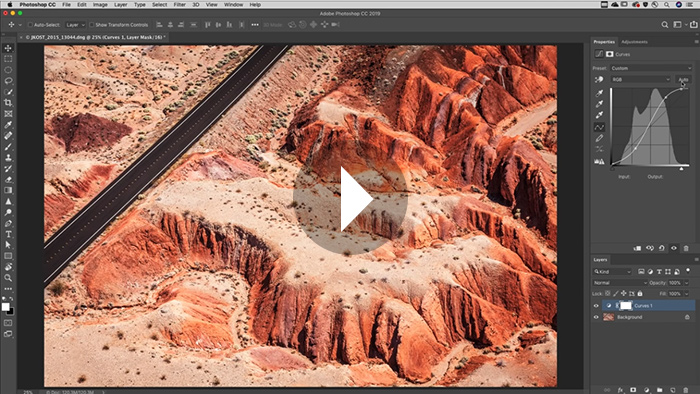Click the clip to layer icon in Properties
Screen dimensions: 700x394
[x=637, y=248]
